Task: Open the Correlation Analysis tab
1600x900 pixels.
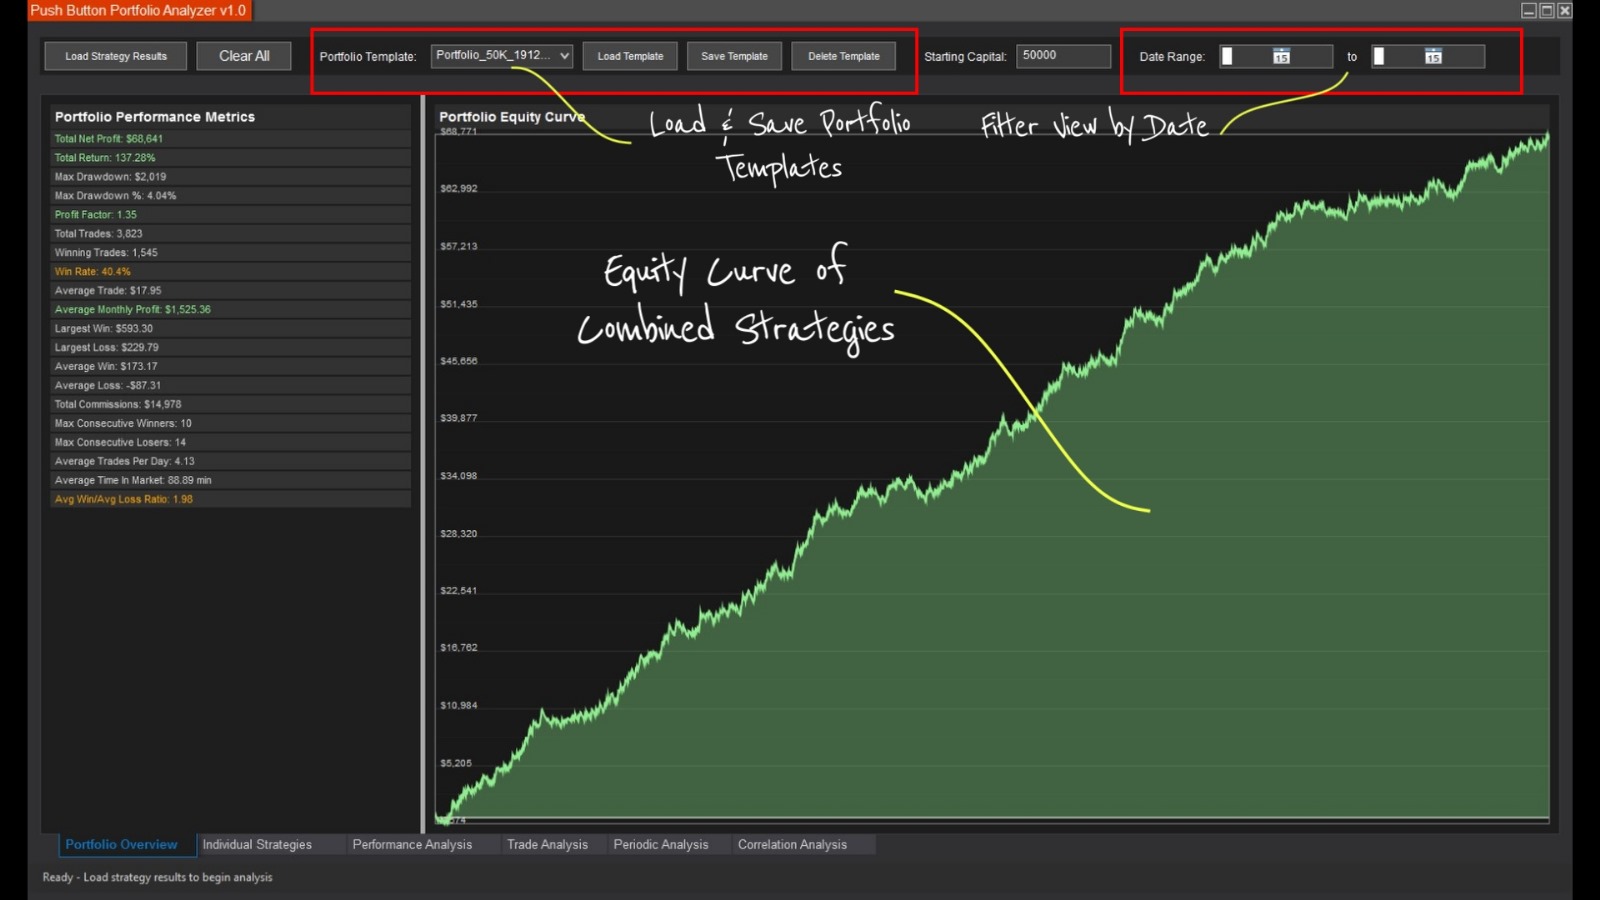Action: [792, 845]
